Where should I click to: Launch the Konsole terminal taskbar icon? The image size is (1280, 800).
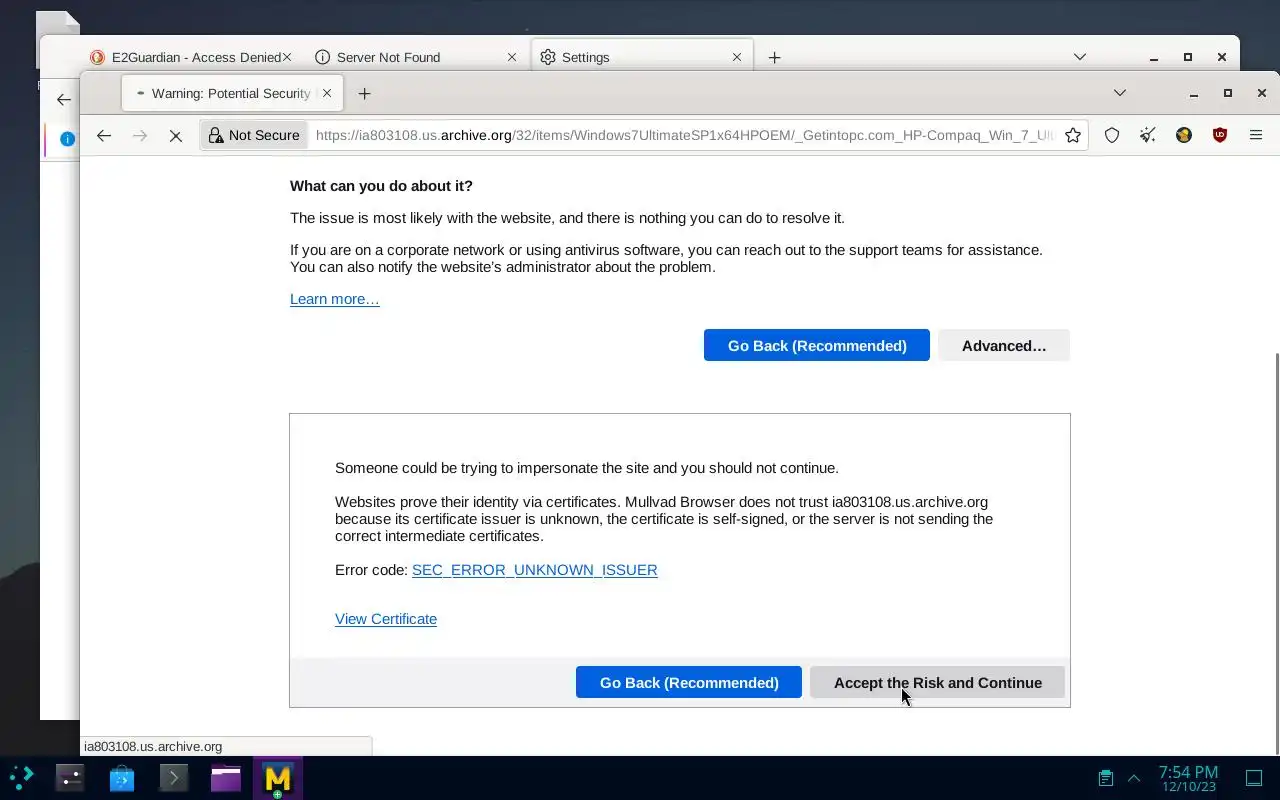click(x=174, y=777)
